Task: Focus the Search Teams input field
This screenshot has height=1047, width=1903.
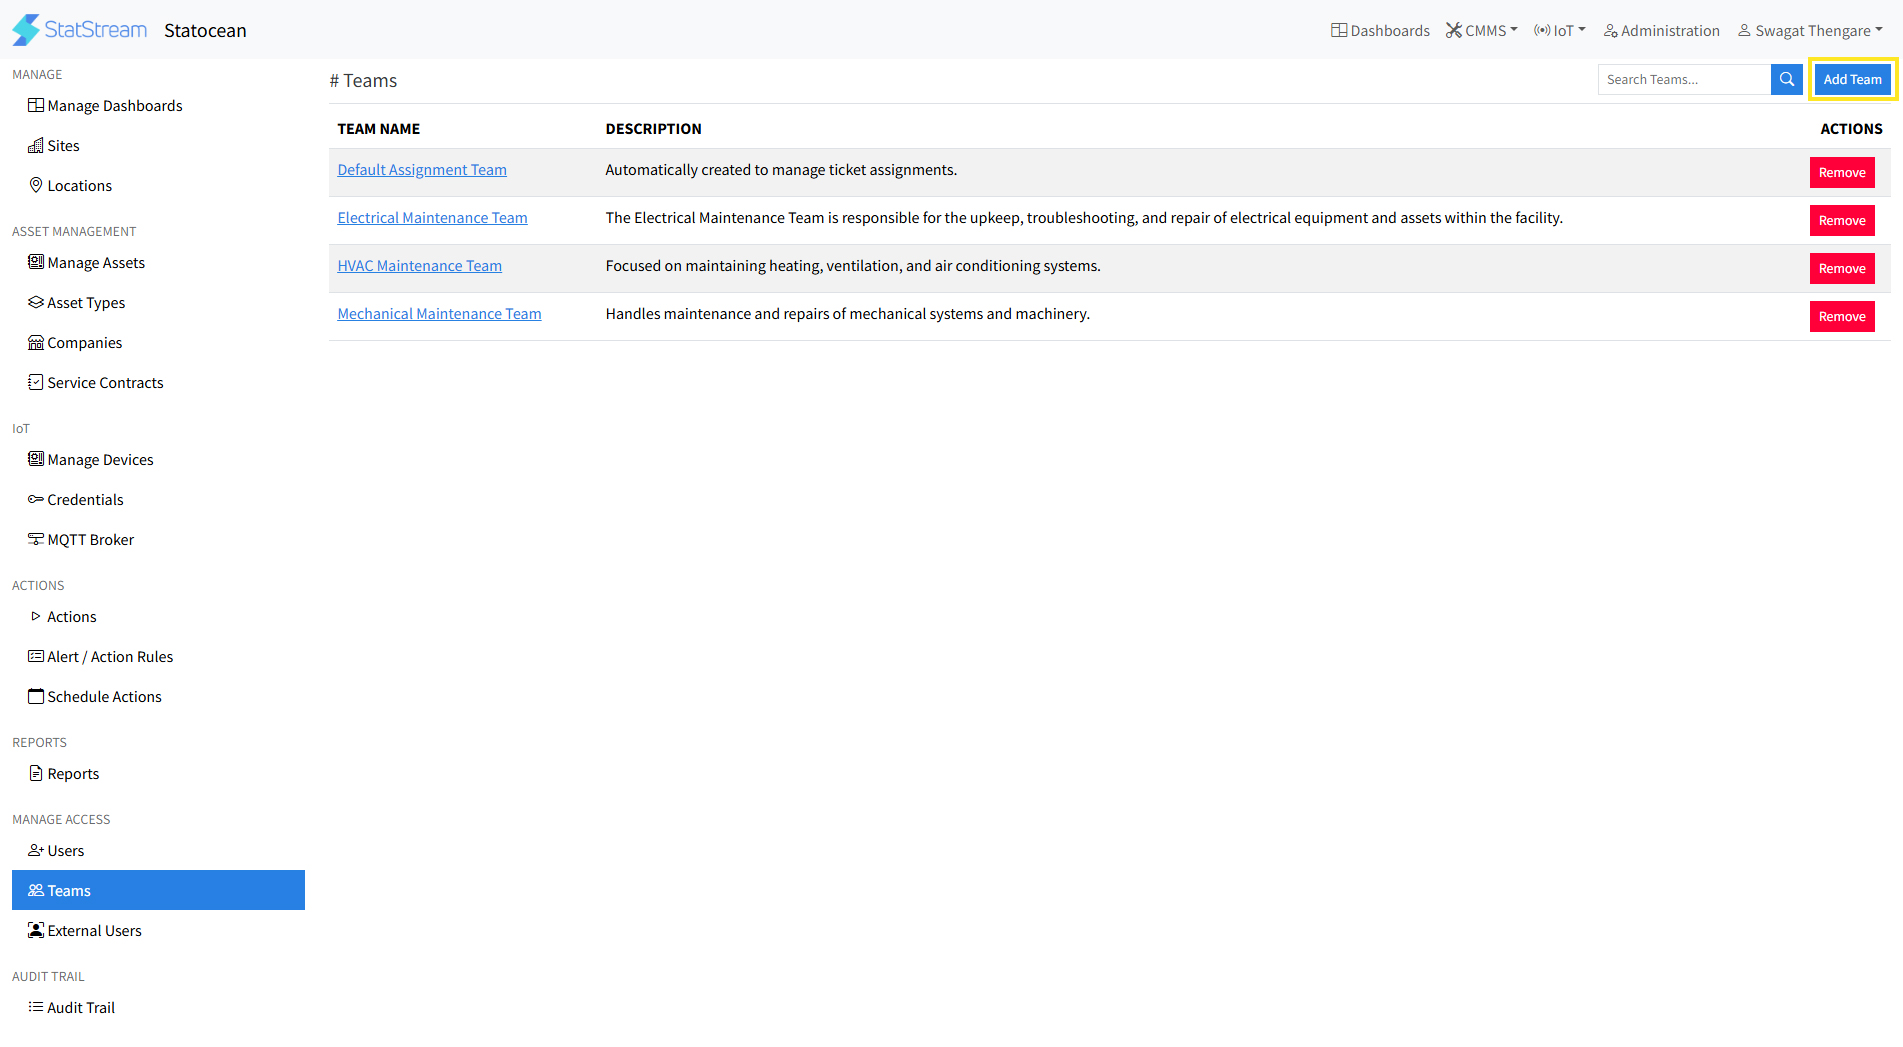Action: coord(1684,80)
